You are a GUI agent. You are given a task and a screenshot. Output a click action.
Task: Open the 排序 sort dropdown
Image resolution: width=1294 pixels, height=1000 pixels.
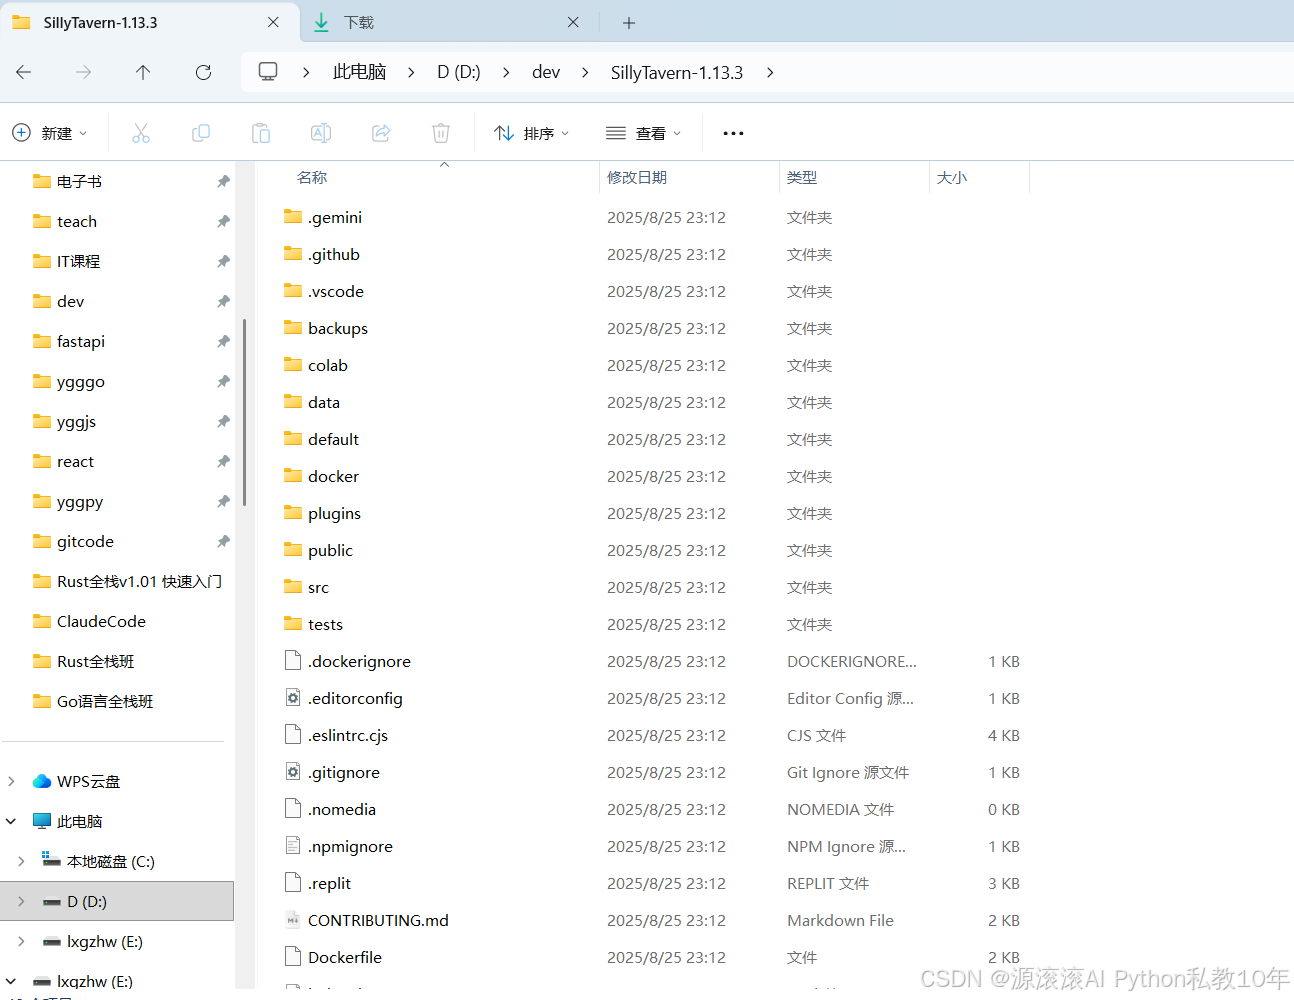click(x=532, y=133)
